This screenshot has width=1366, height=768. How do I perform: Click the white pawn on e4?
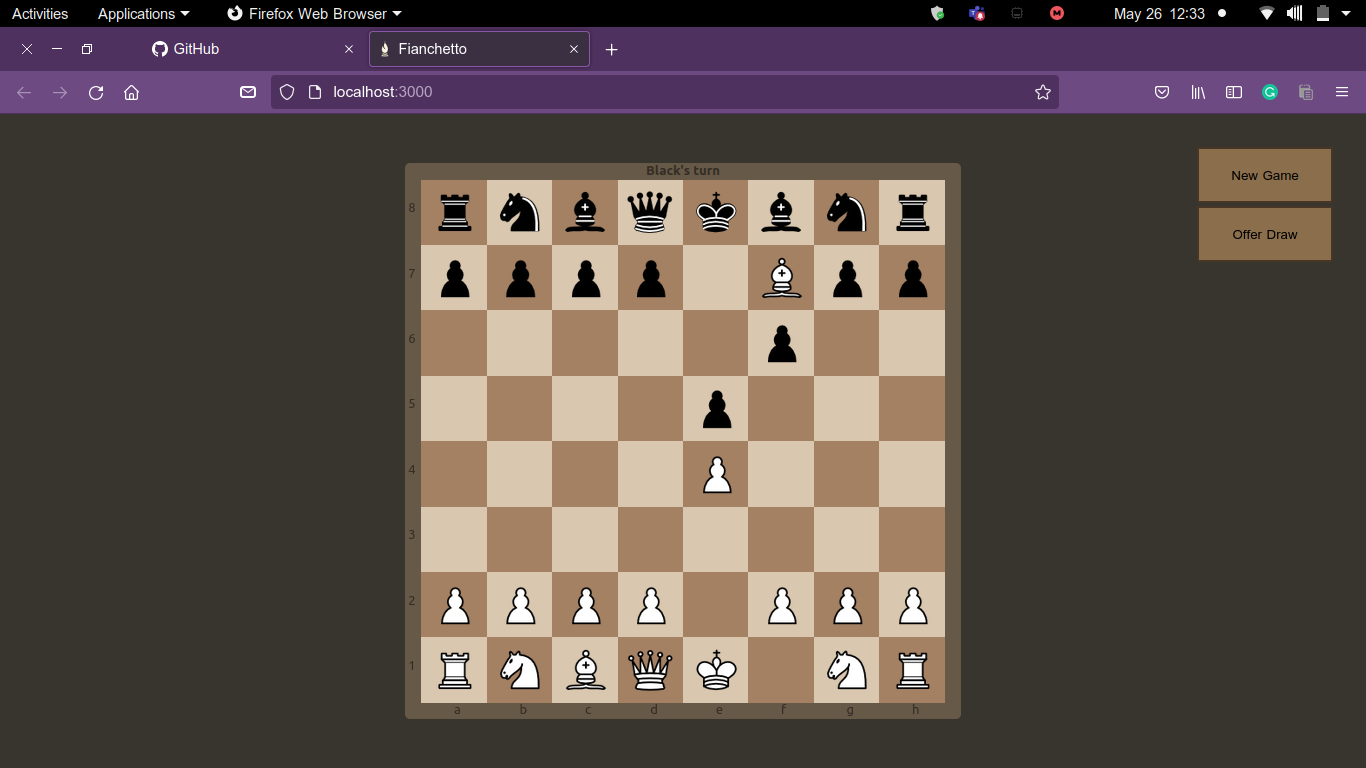click(x=716, y=474)
